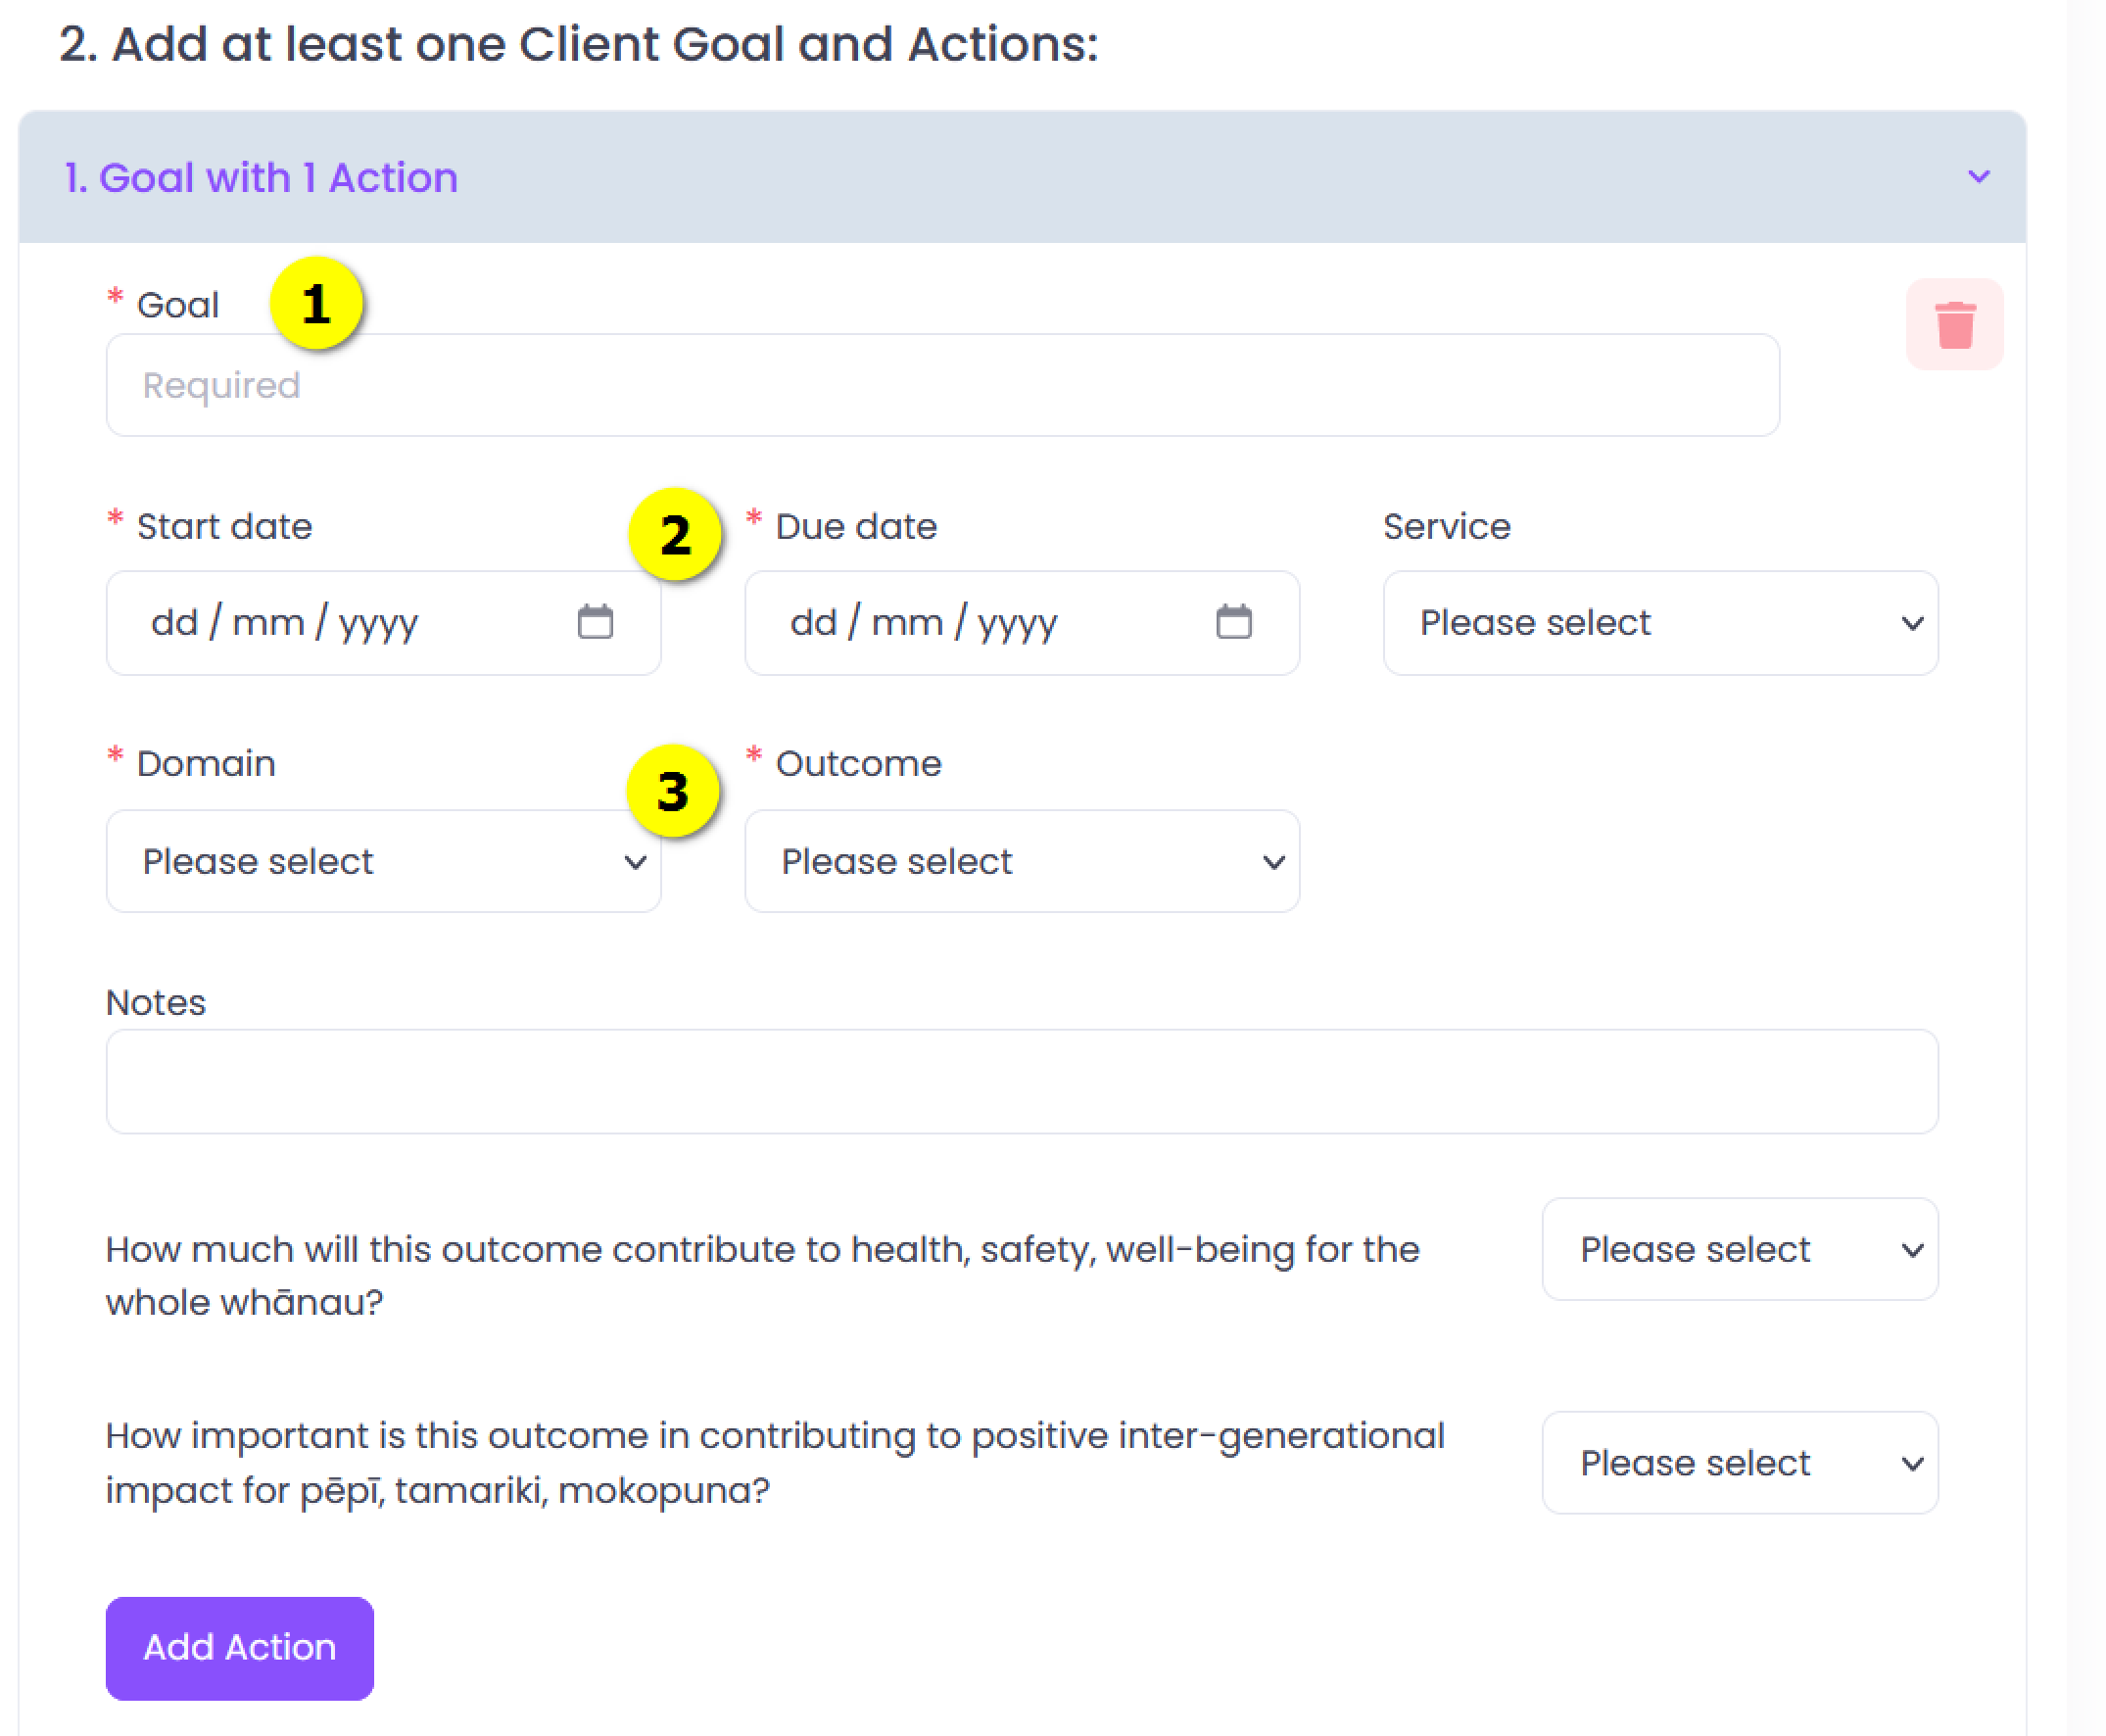
Task: Click the Add Action button
Action: click(240, 1647)
